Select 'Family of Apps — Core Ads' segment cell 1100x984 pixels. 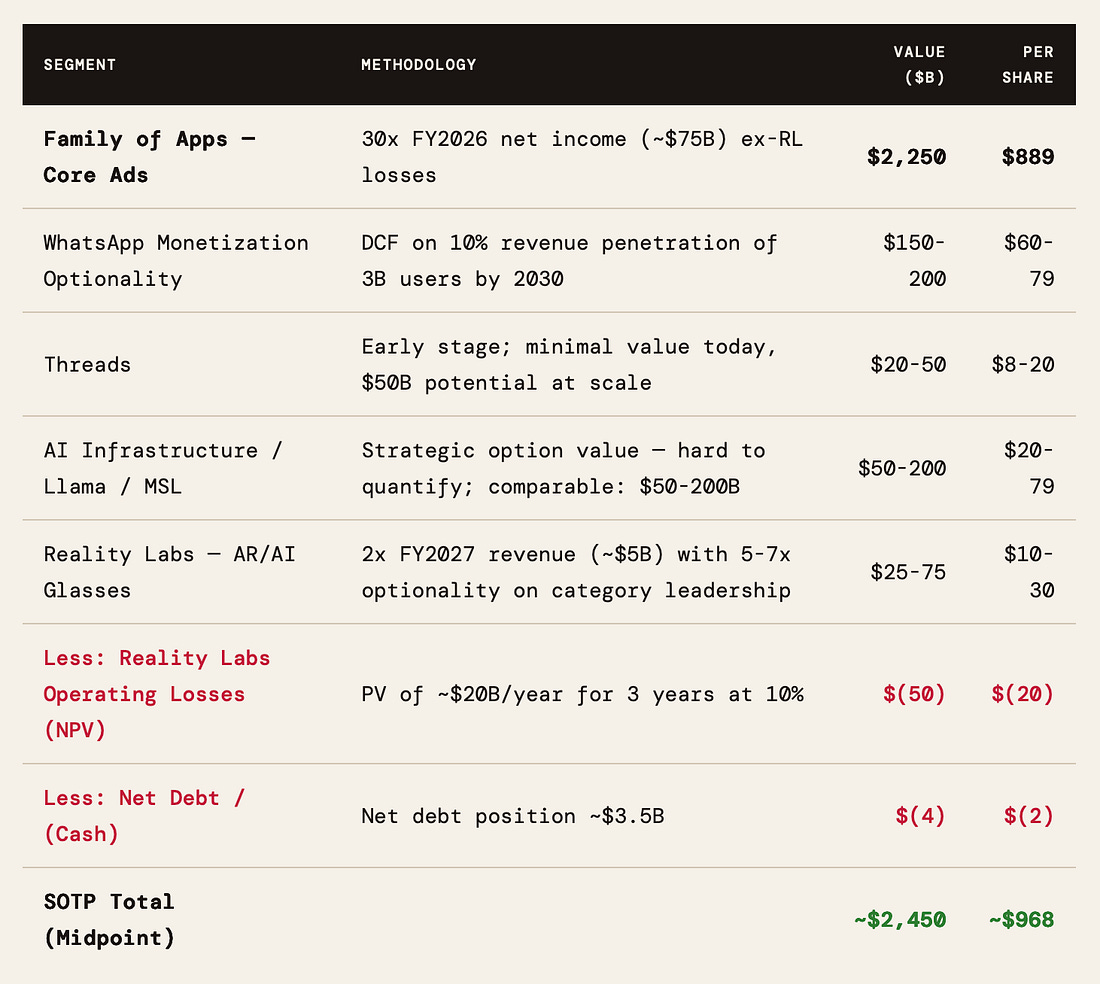click(x=149, y=156)
